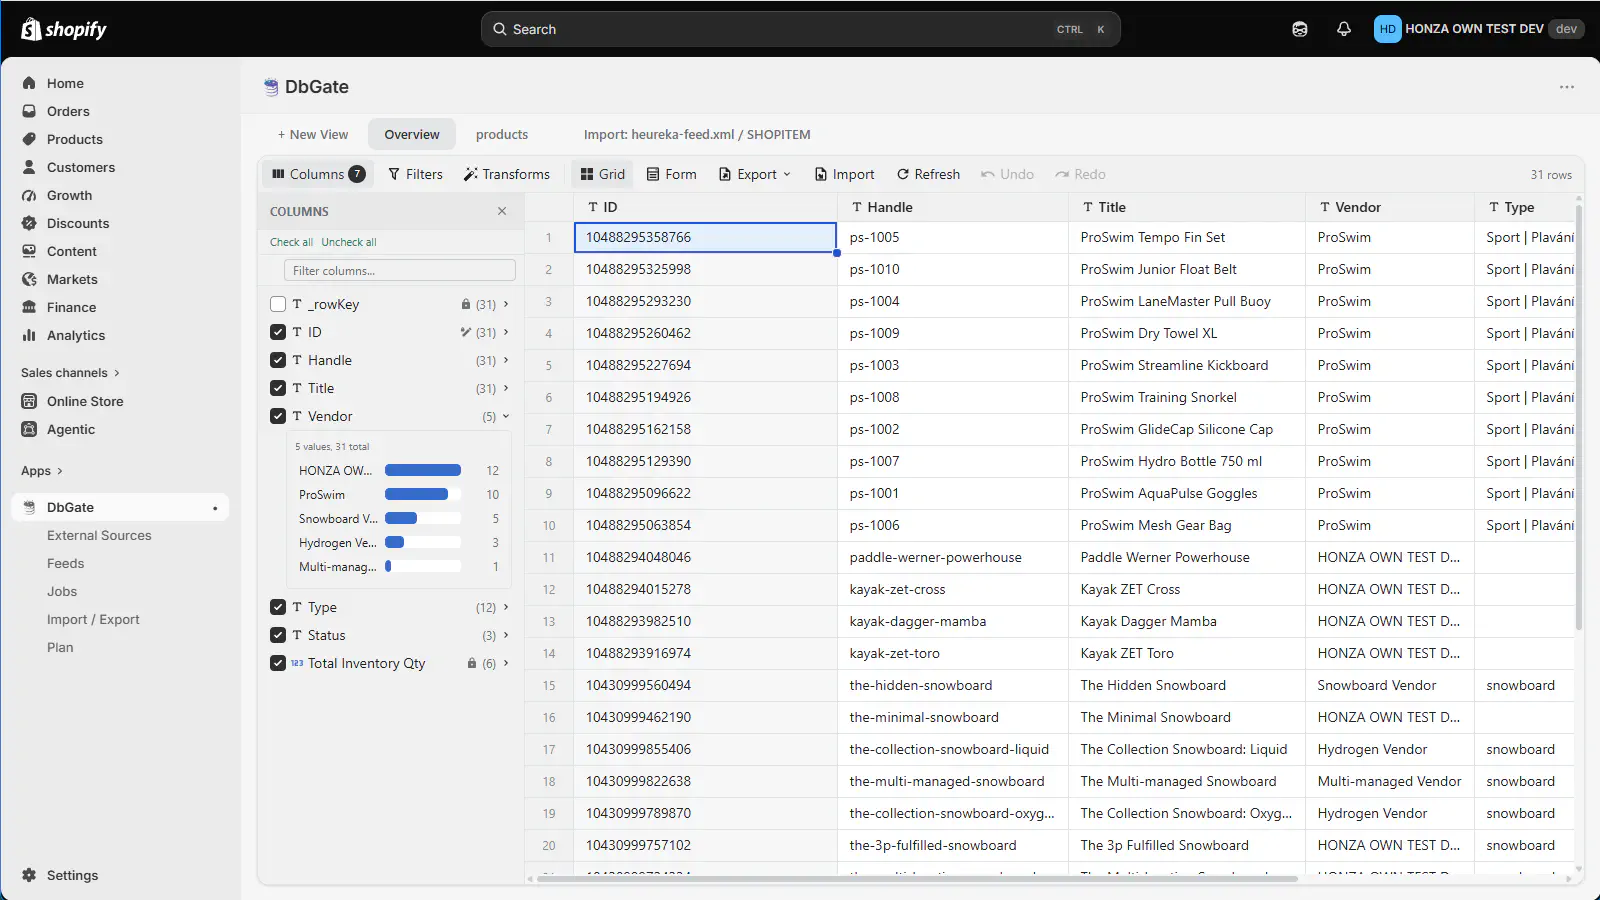Uncheck the ID column checkbox
This screenshot has height=900, width=1600.
click(x=278, y=332)
